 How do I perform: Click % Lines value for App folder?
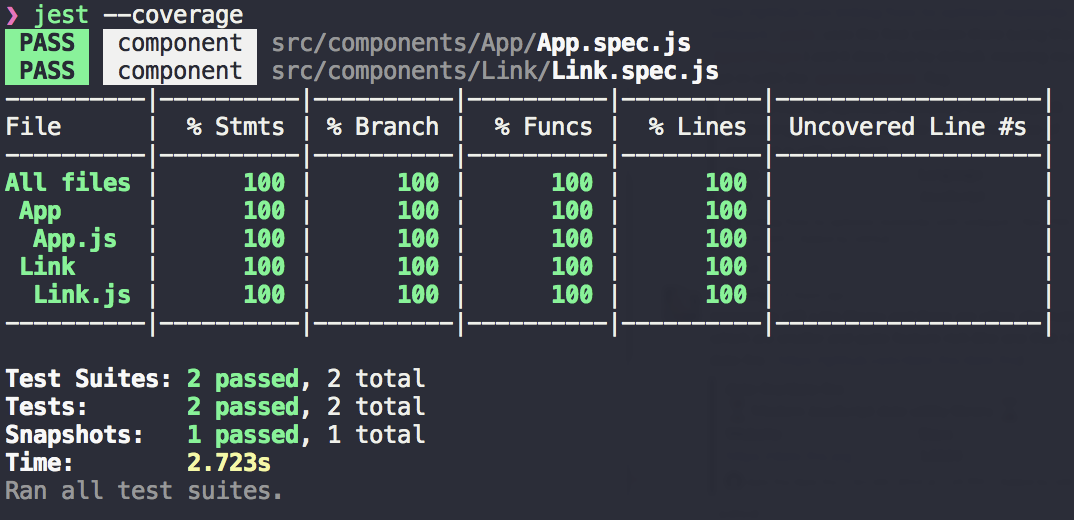point(726,211)
